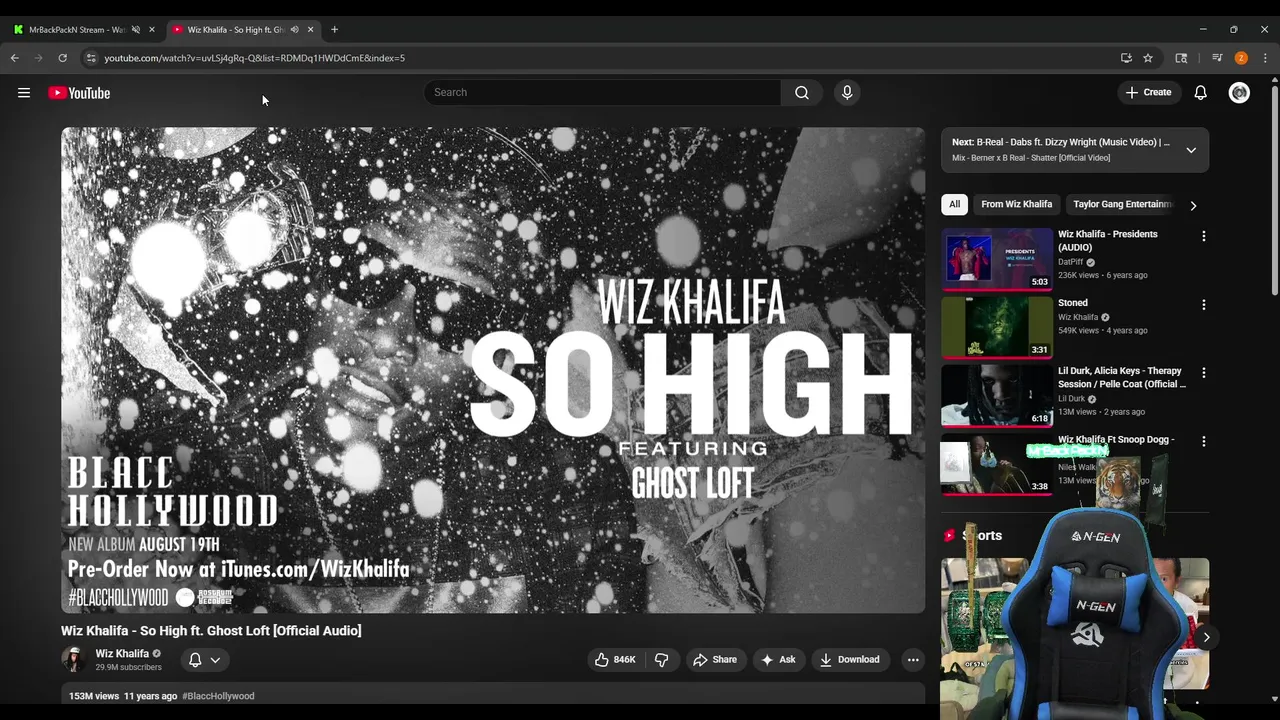The height and width of the screenshot is (720, 1280).
Task: Open more actions three-dot button under video
Action: pos(912,659)
